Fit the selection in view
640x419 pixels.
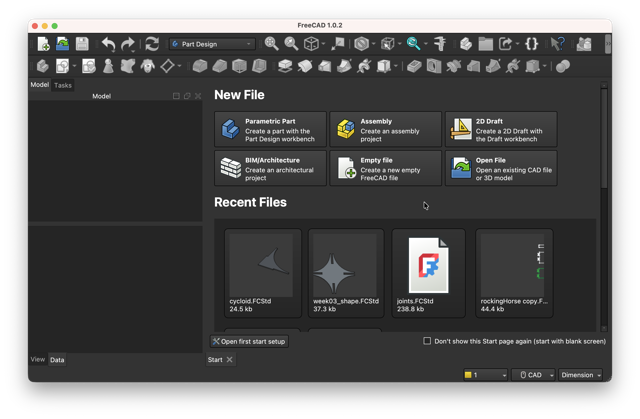point(291,44)
